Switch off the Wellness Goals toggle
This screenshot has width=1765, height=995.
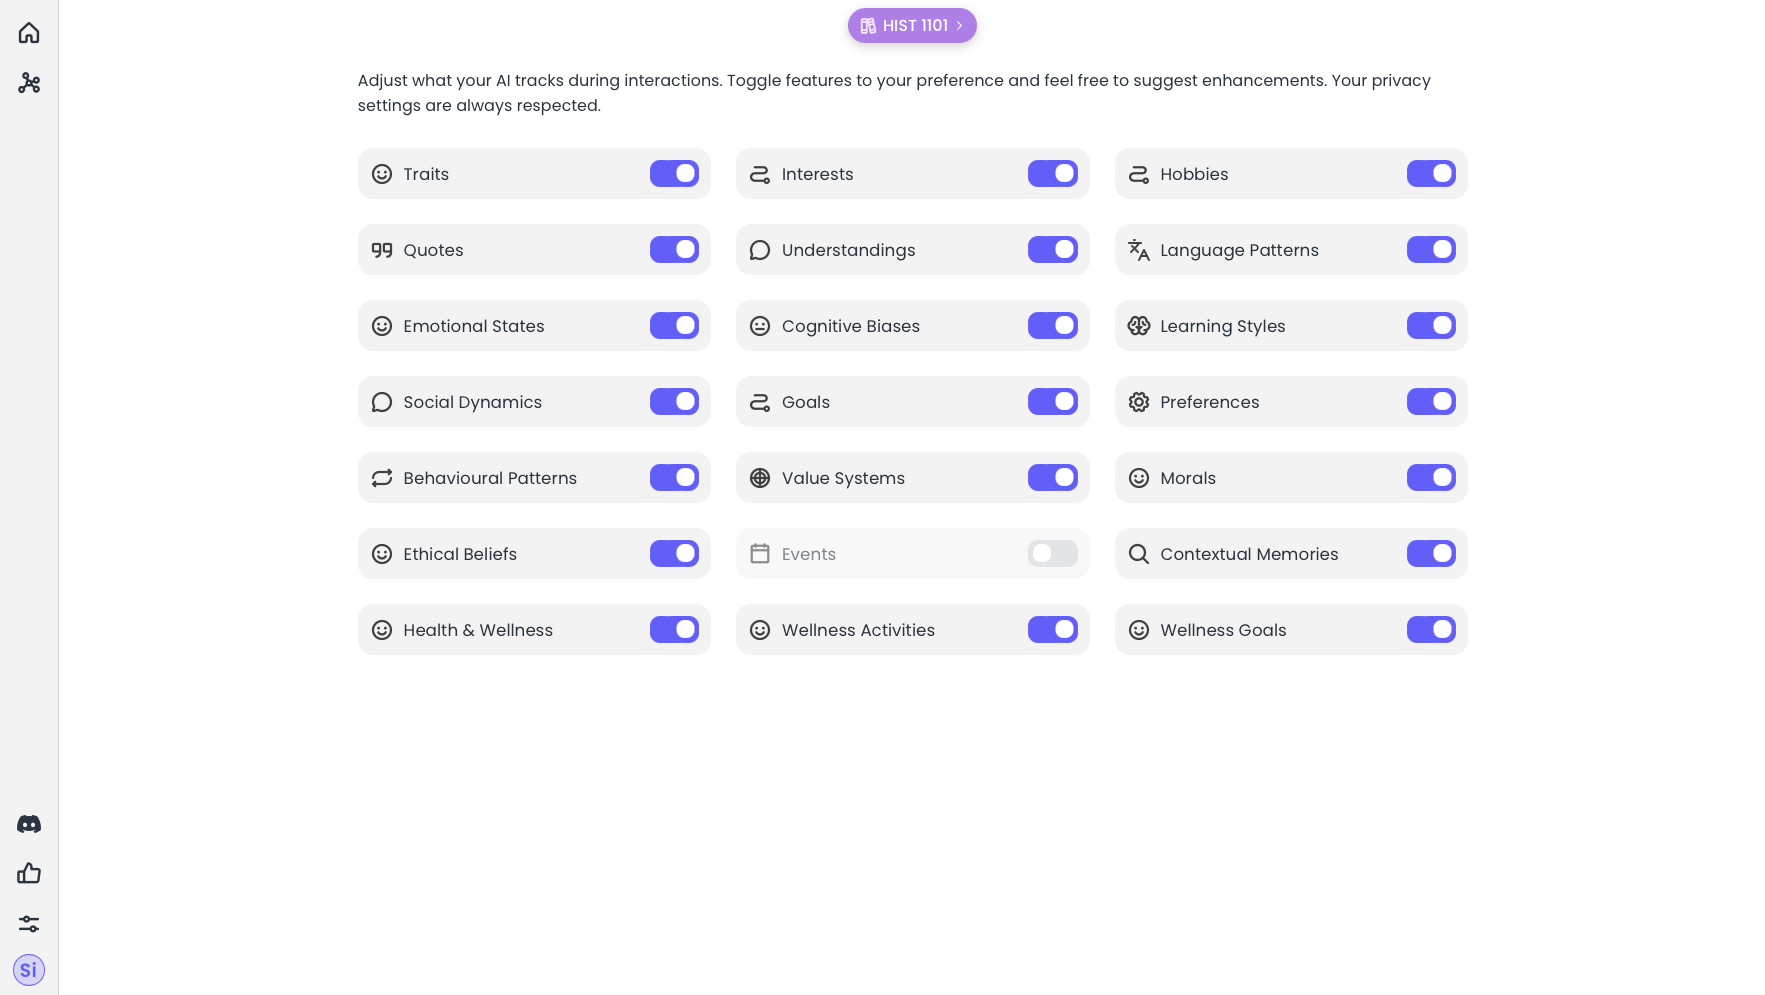click(x=1431, y=630)
